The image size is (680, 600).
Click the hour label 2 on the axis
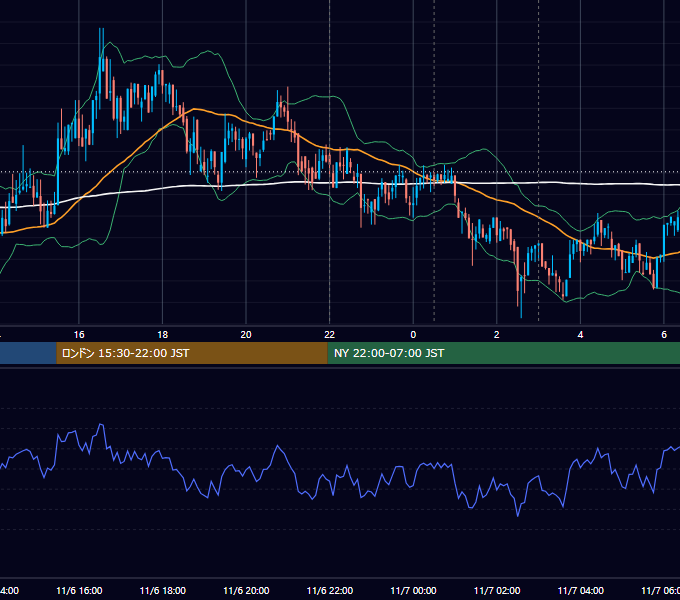(497, 335)
